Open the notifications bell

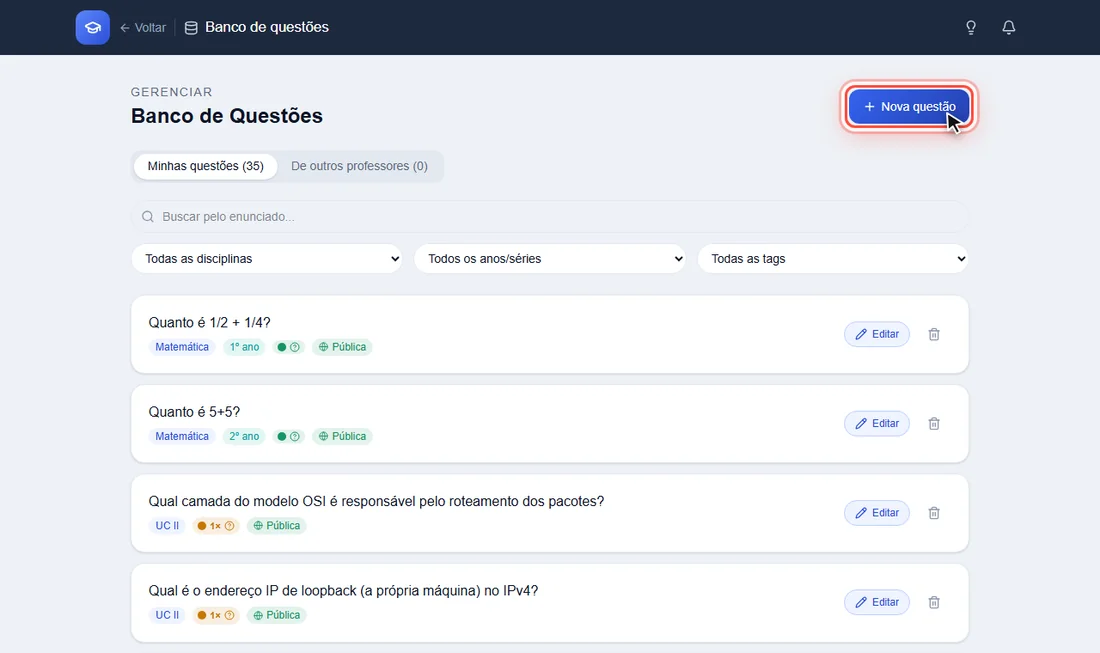[x=1009, y=27]
